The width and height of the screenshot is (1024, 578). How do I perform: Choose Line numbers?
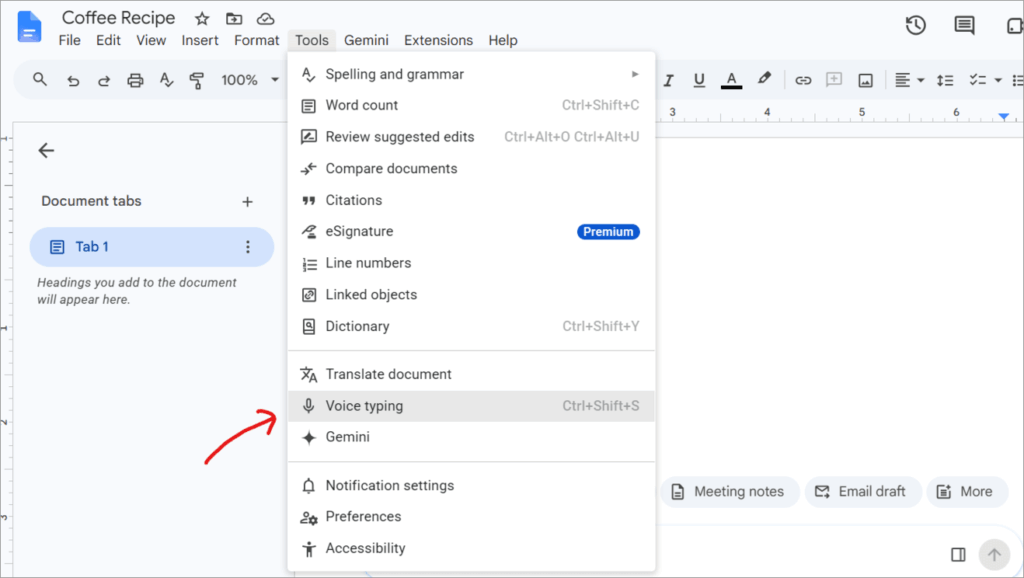click(471, 263)
